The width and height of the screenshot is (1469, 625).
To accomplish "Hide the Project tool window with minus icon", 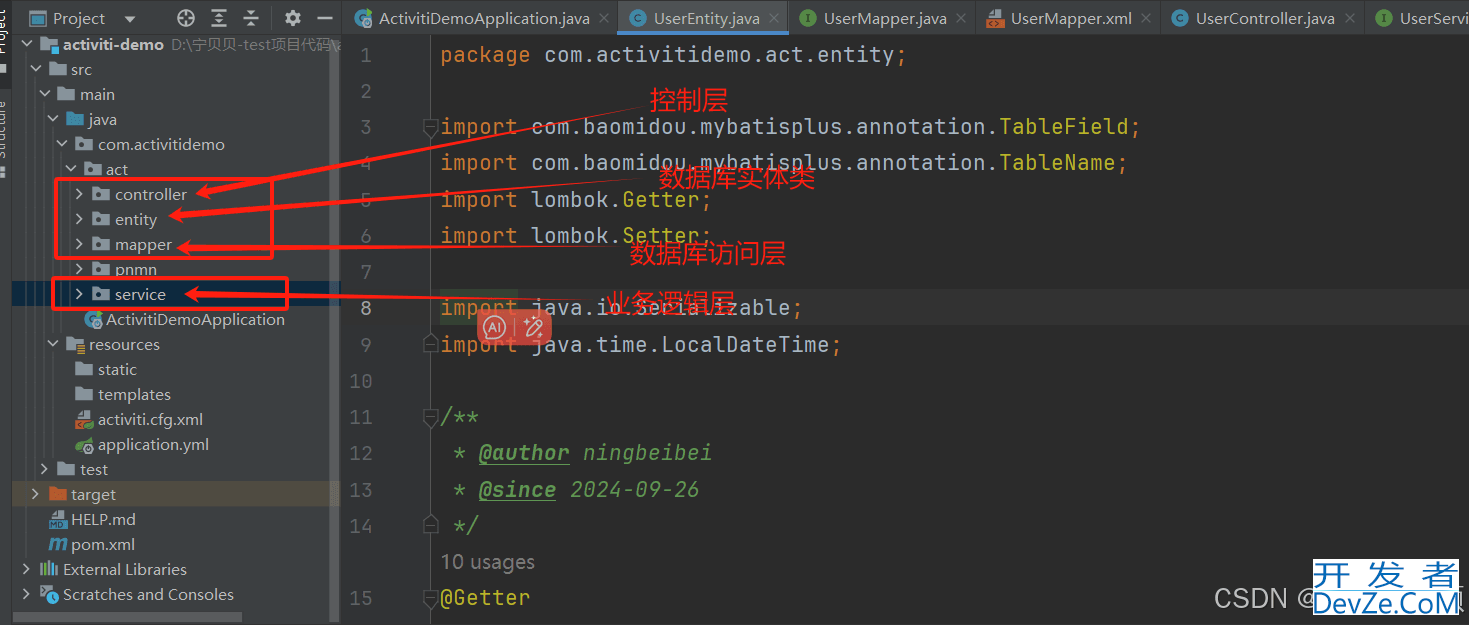I will (323, 18).
